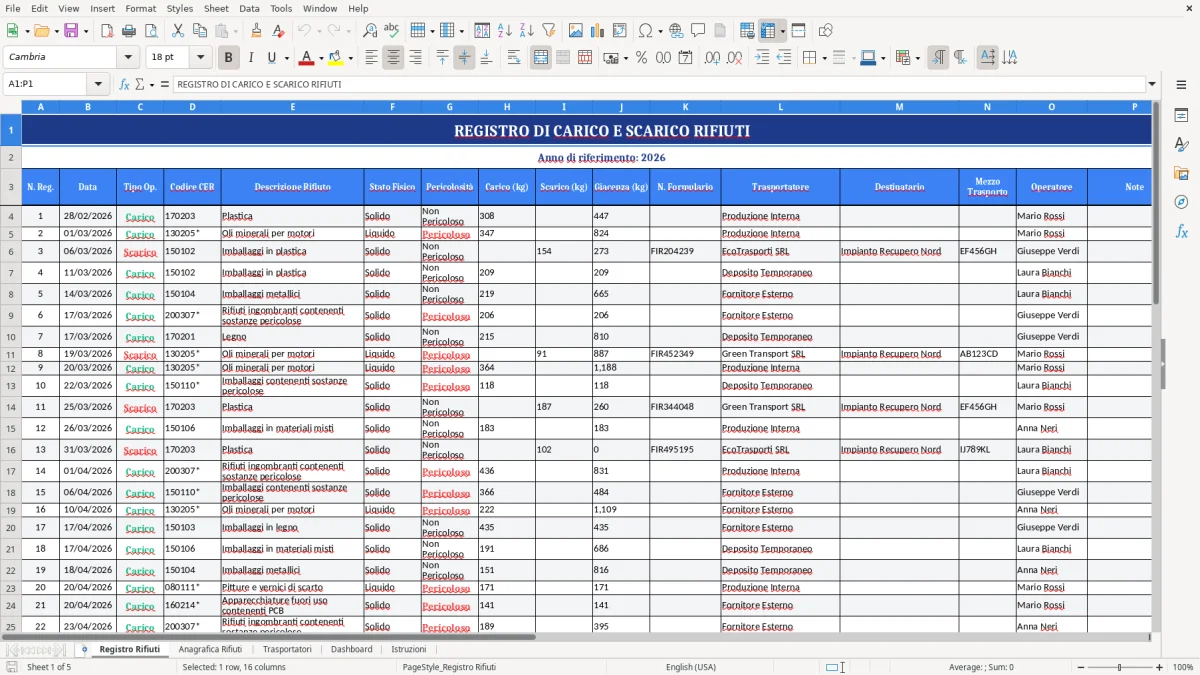Format cell as date
1200x675 pixels.
point(685,58)
